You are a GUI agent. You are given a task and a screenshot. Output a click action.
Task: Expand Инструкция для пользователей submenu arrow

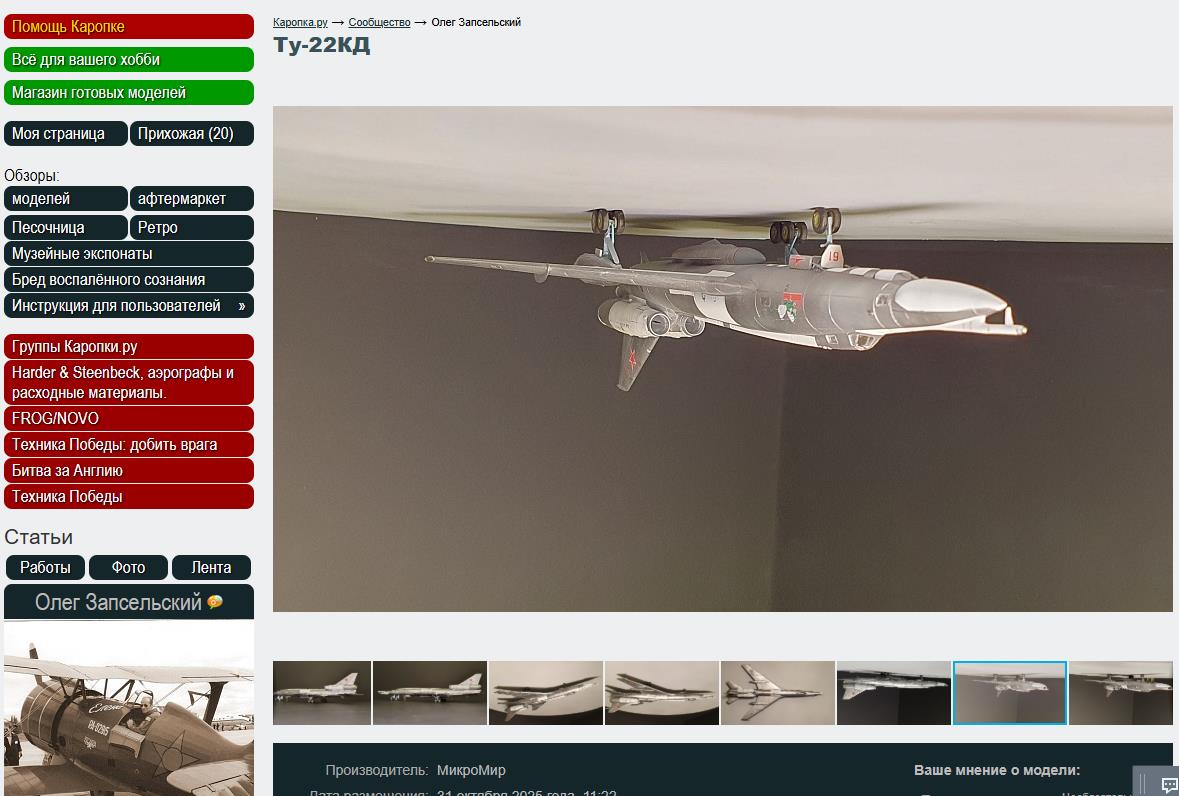point(241,306)
